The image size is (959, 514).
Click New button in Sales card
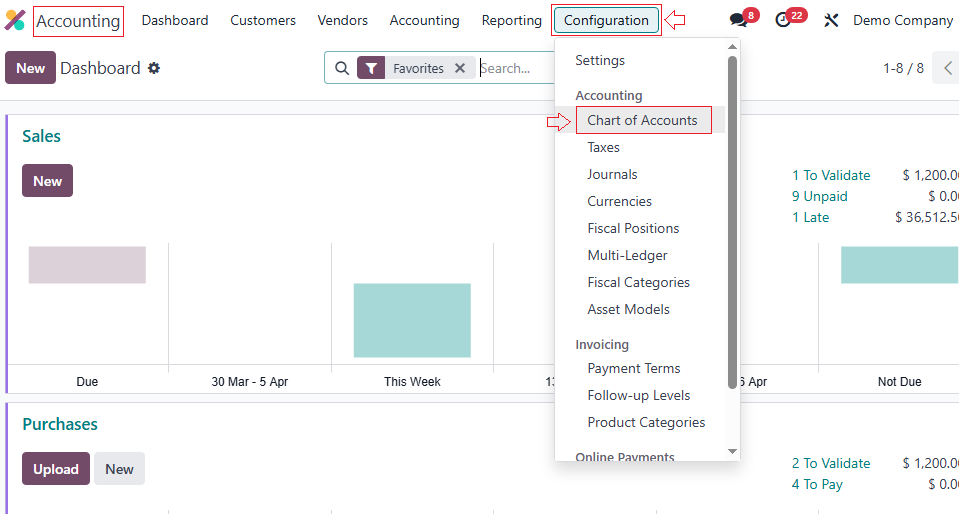point(47,181)
